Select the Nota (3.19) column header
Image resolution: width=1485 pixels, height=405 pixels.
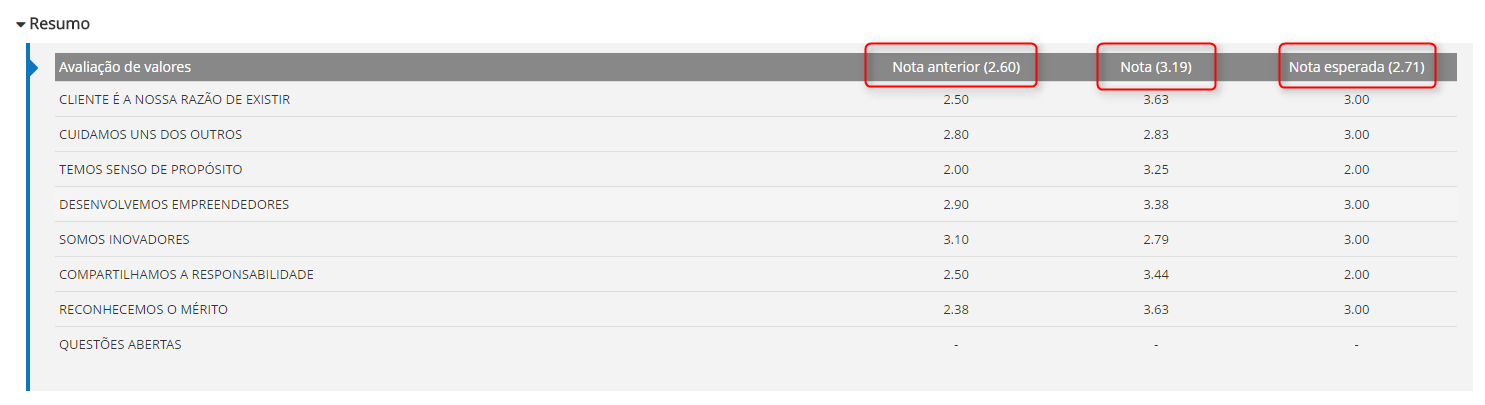click(1156, 67)
